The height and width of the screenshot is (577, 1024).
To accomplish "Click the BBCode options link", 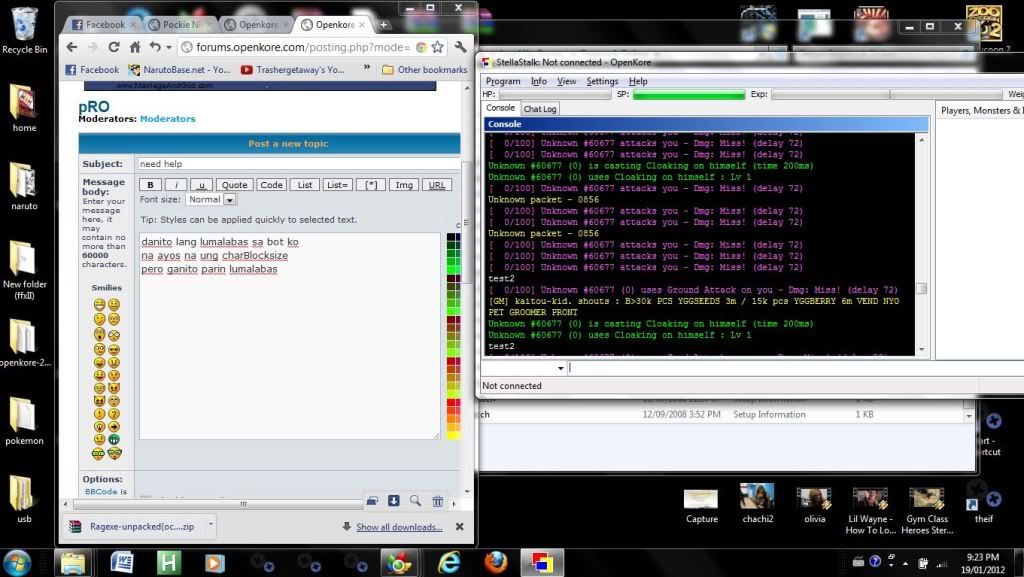I will pos(101,491).
